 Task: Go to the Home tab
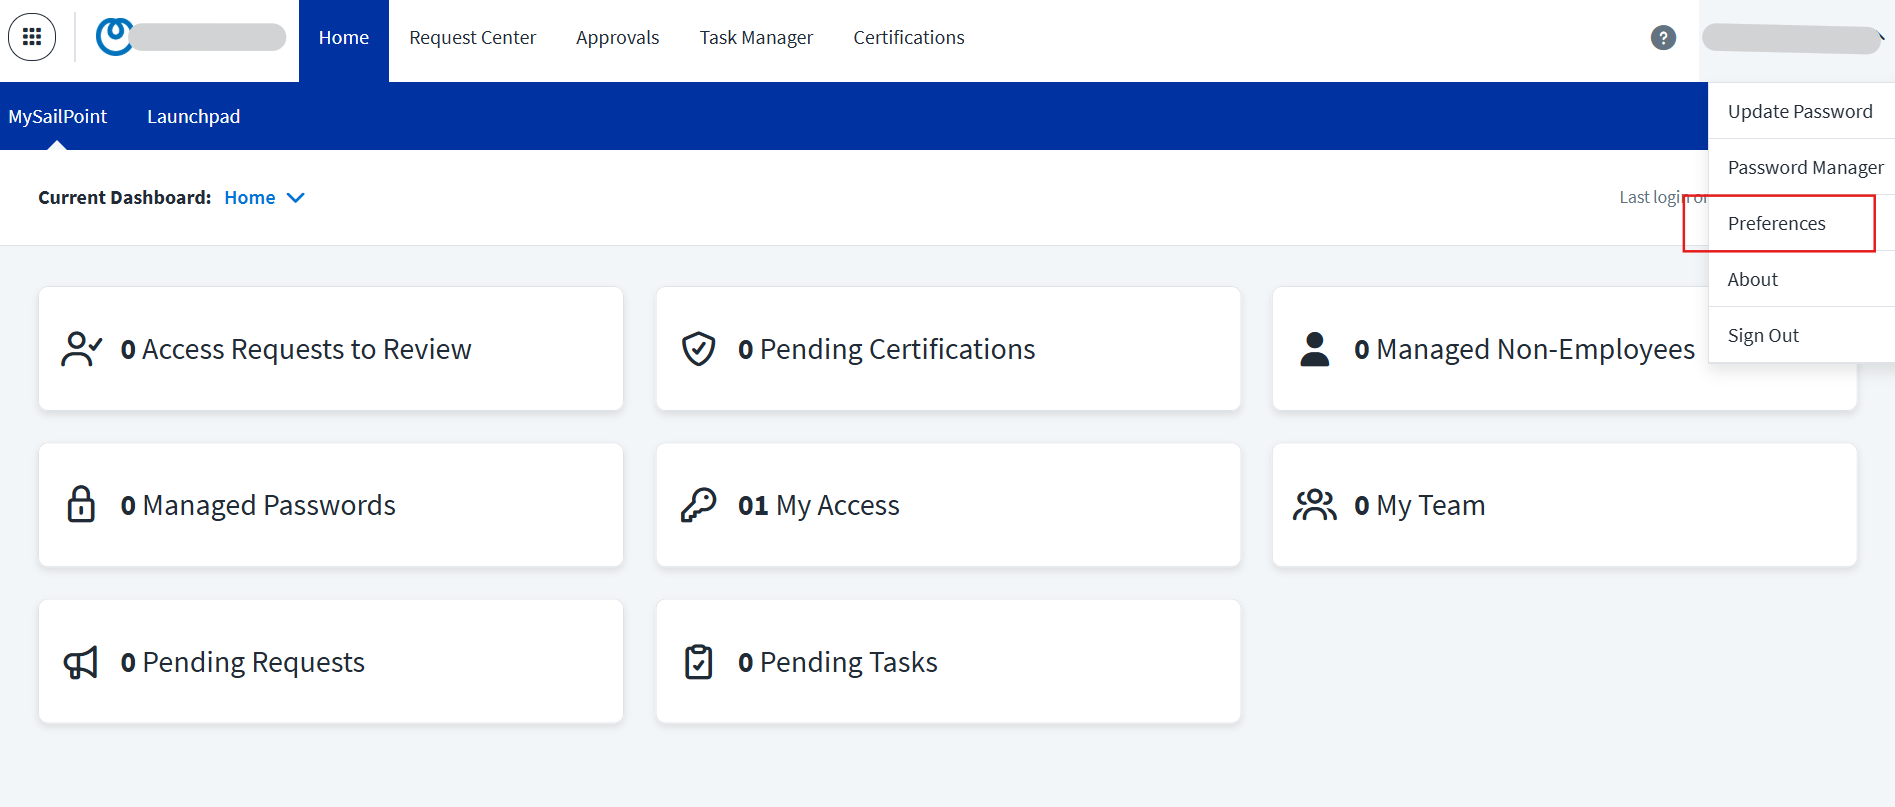click(x=344, y=38)
